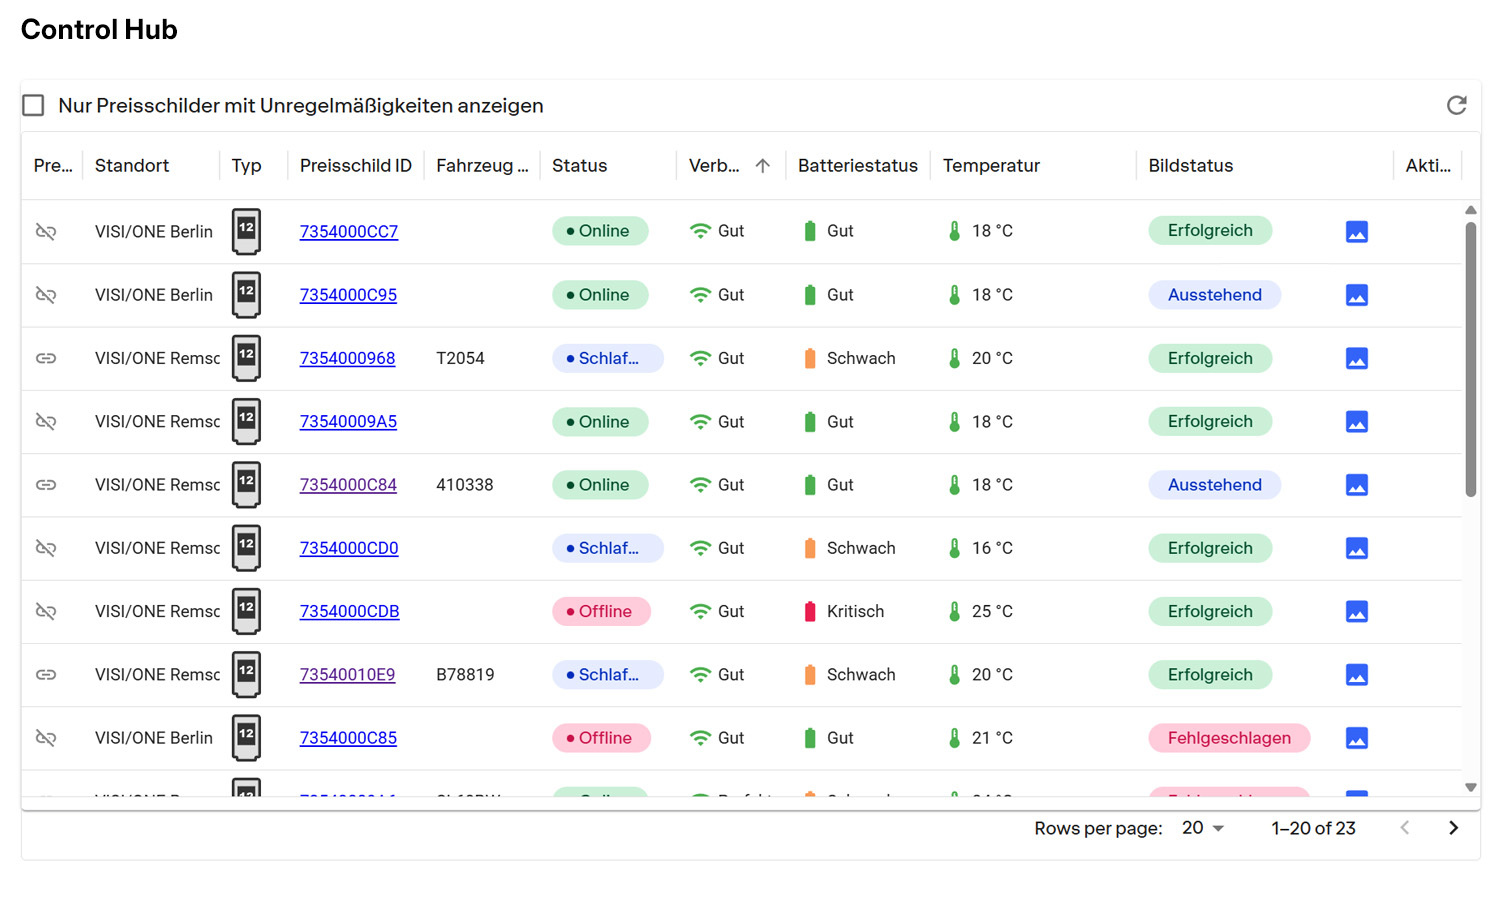Sort by the Temperatur column header
Image resolution: width=1500 pixels, height=920 pixels.
(x=990, y=166)
